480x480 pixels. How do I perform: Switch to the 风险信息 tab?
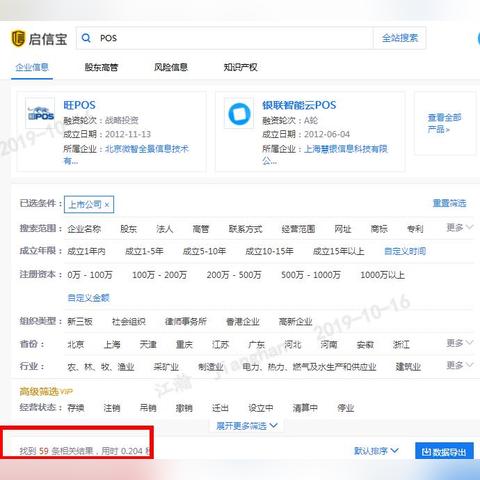click(171, 67)
